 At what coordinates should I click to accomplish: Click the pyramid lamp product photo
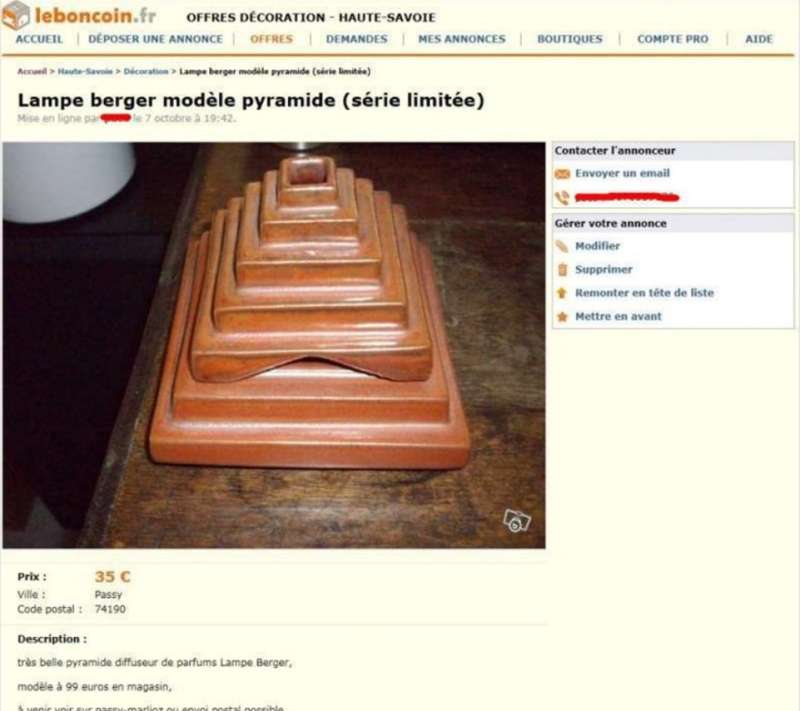click(274, 345)
